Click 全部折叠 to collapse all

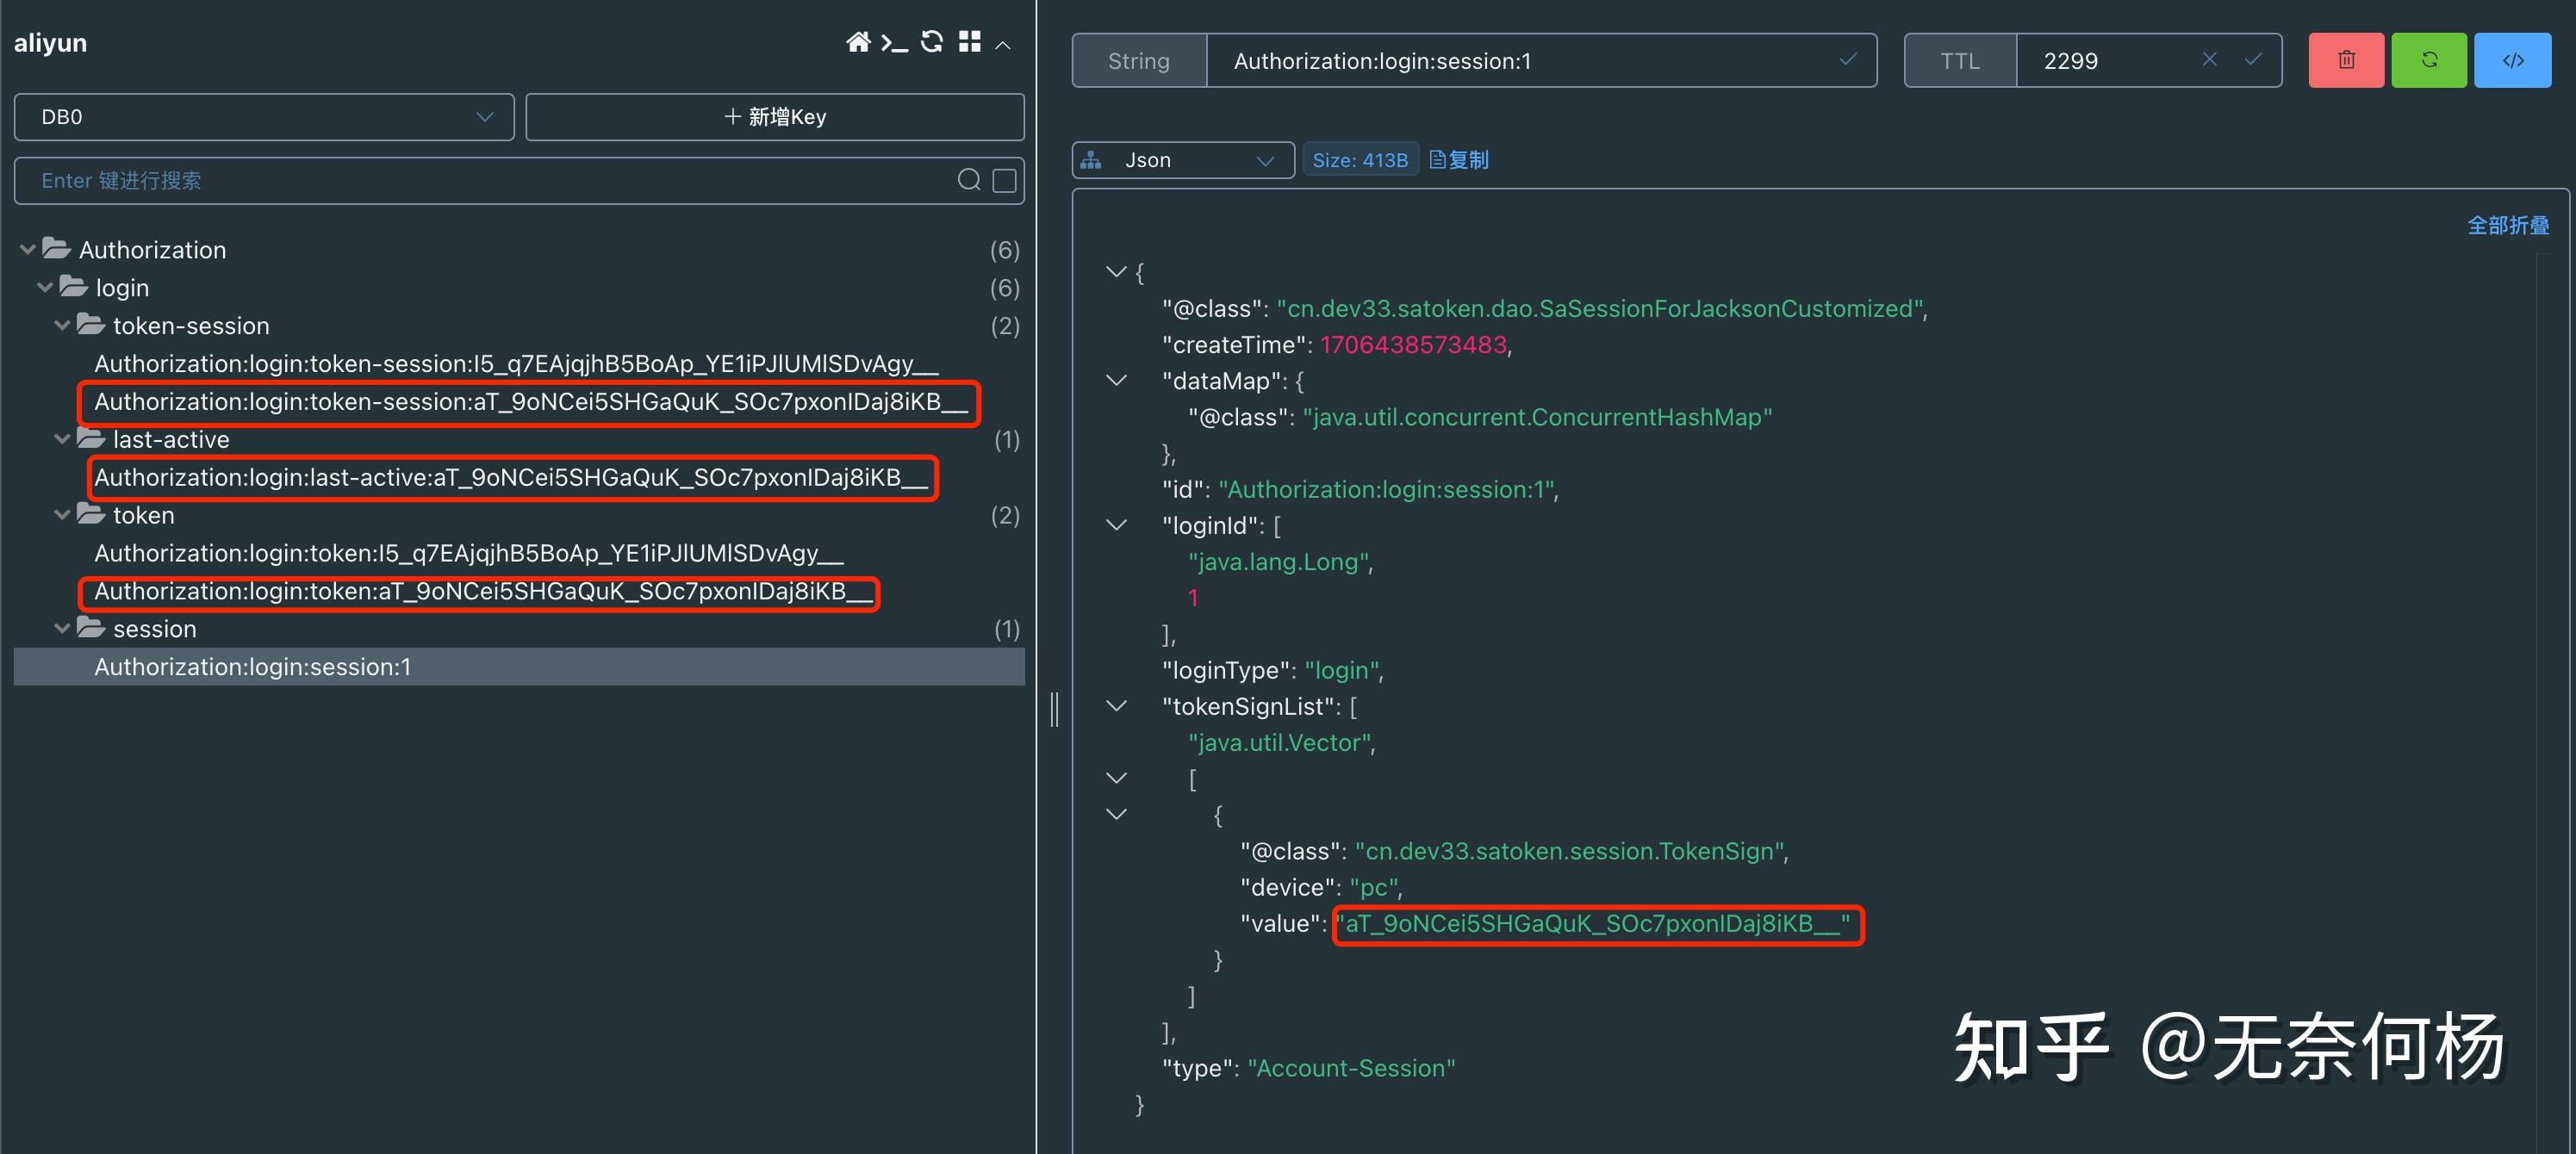tap(2508, 225)
